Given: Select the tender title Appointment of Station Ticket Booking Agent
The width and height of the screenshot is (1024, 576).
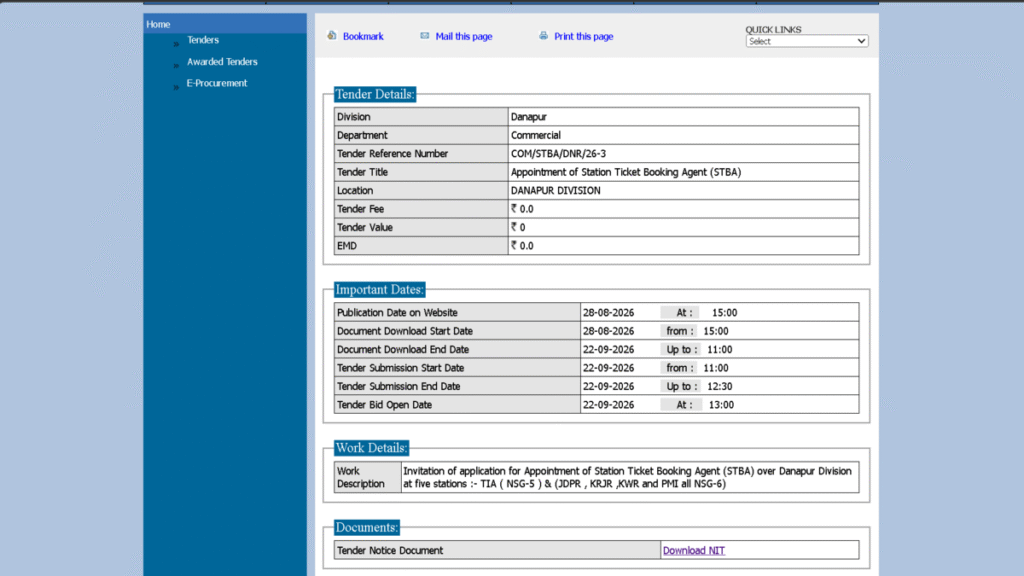Looking at the screenshot, I should point(626,172).
